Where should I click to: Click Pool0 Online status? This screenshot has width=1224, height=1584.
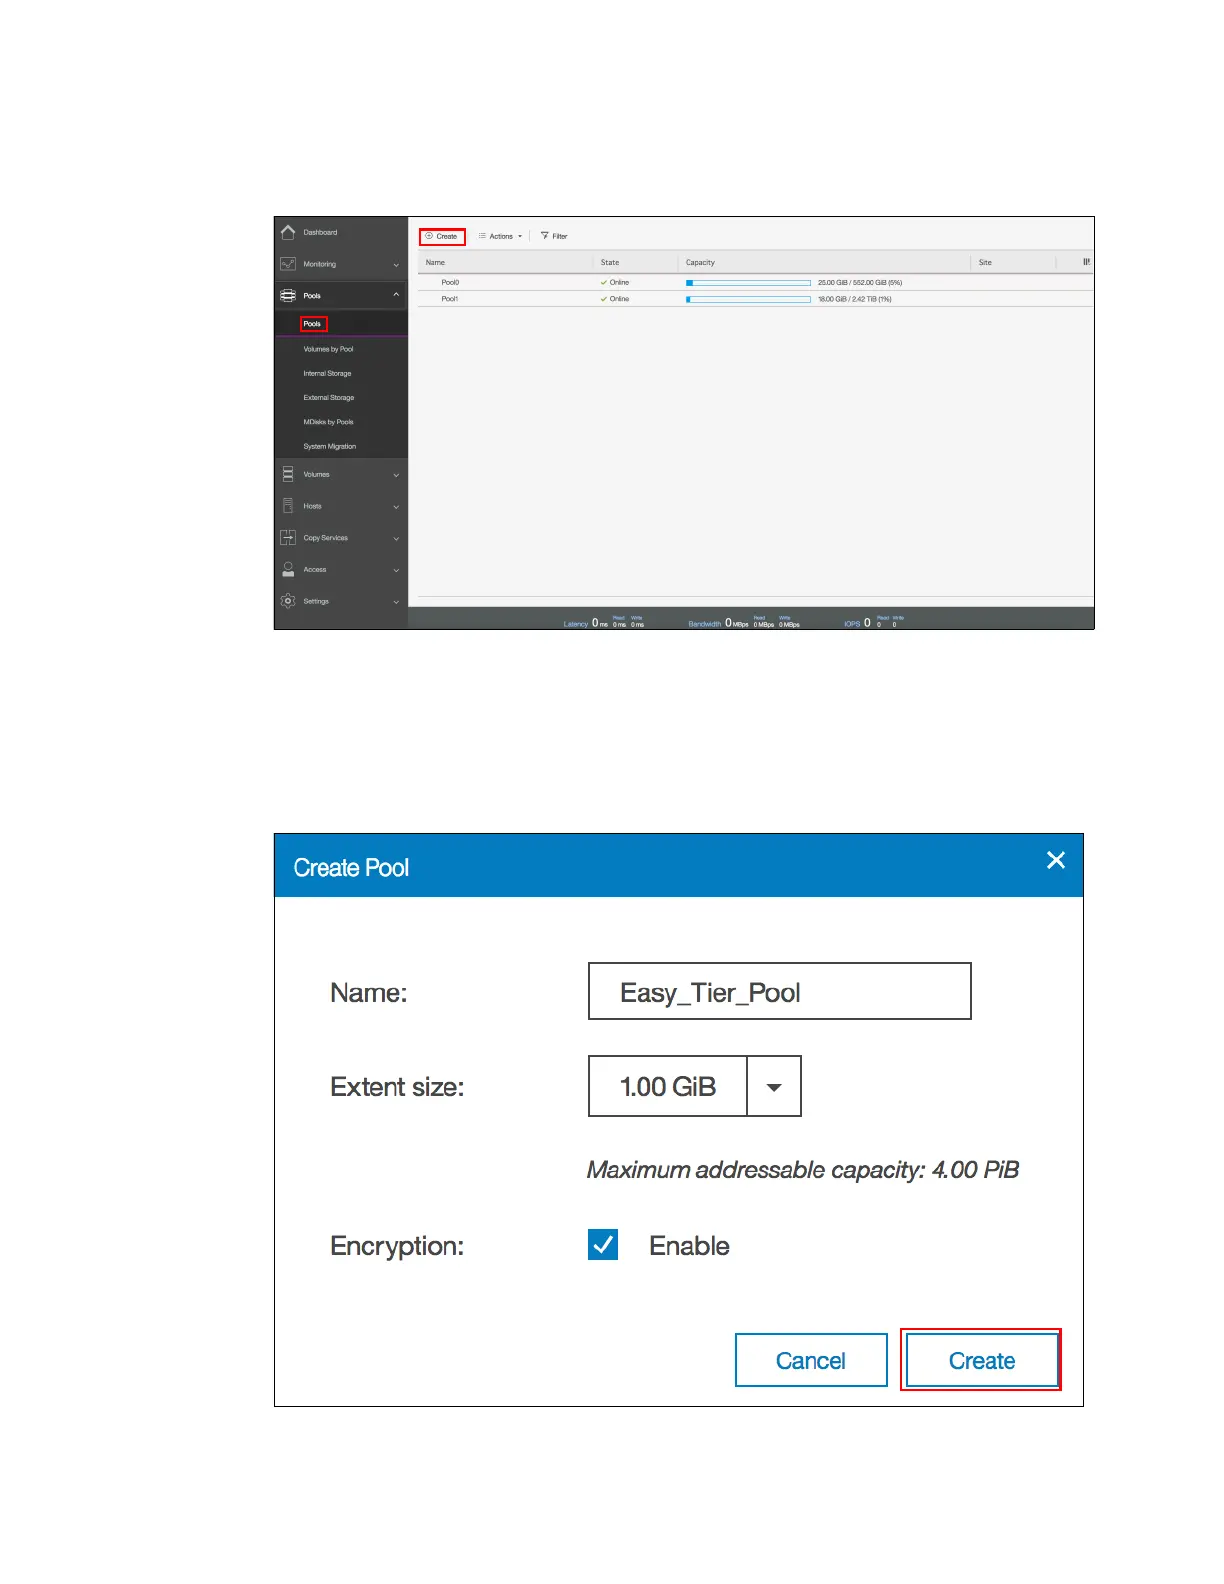615,282
